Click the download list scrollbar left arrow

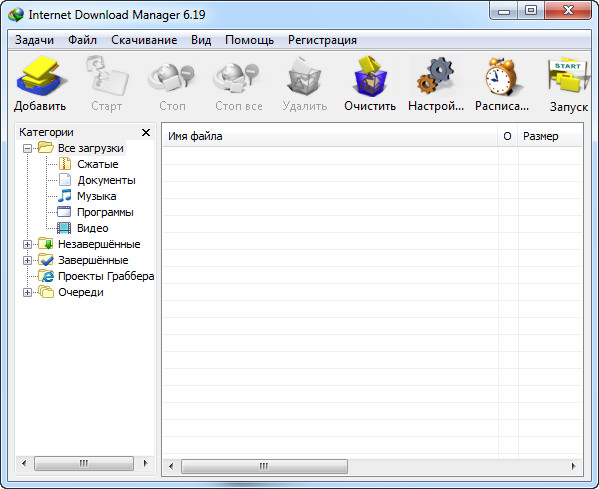click(171, 466)
